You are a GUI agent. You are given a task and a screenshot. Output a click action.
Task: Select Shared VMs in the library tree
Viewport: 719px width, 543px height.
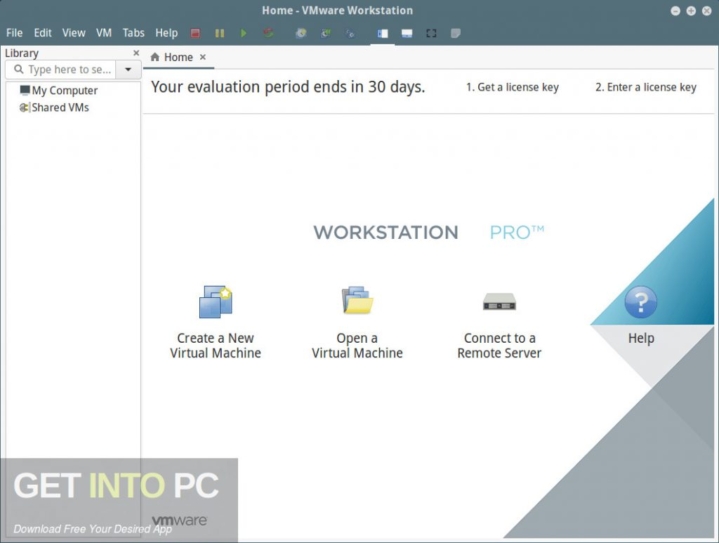click(54, 107)
